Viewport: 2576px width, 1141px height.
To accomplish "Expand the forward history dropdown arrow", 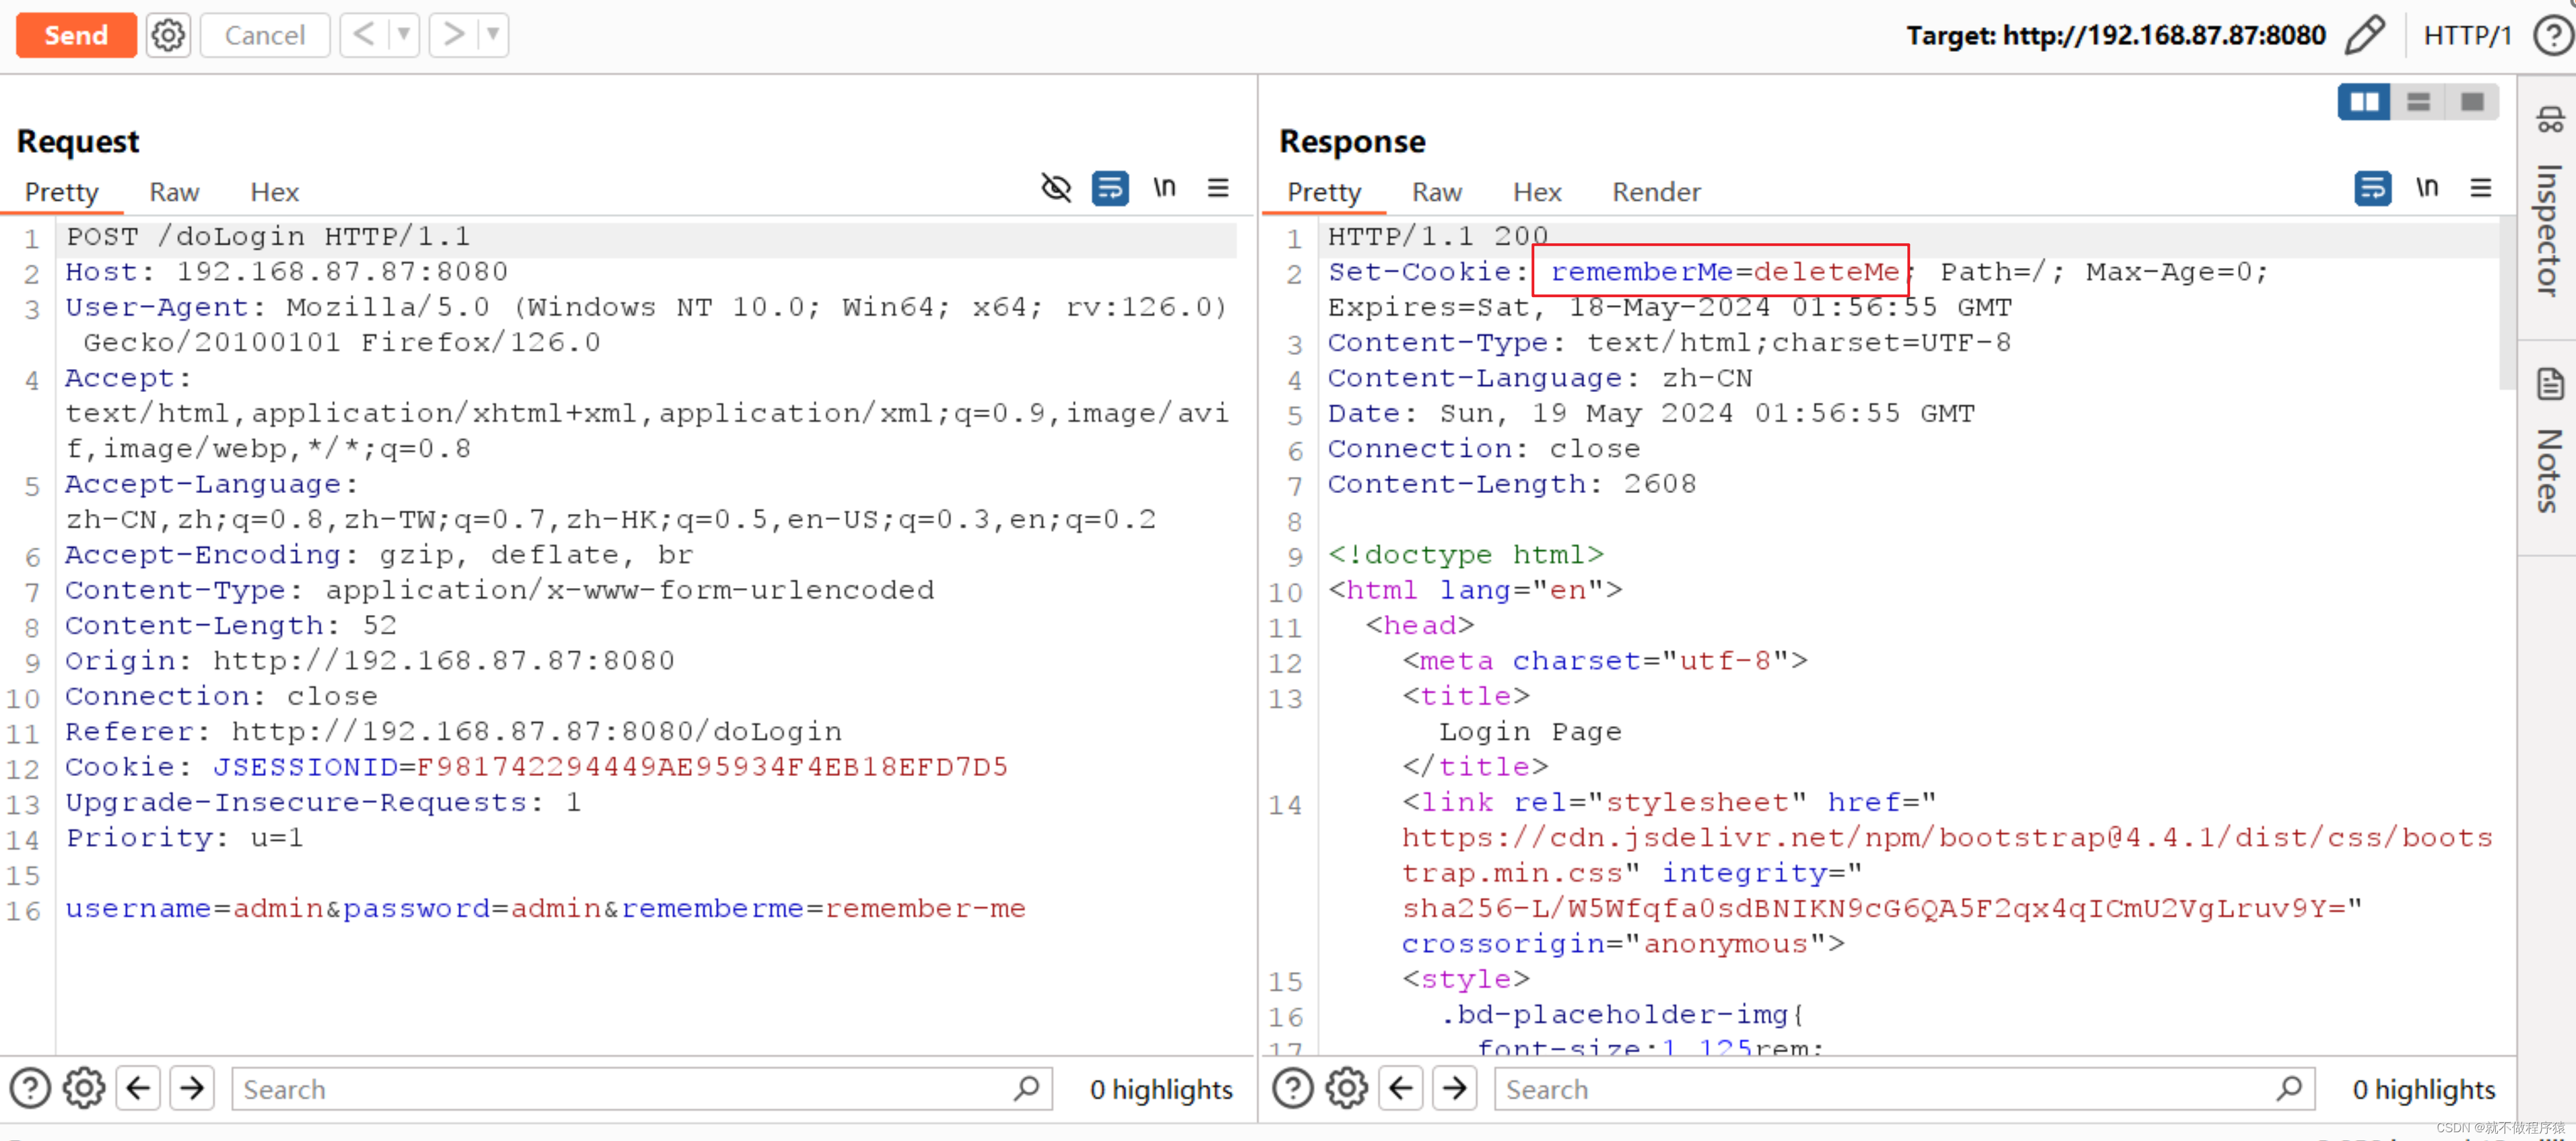I will [x=493, y=35].
